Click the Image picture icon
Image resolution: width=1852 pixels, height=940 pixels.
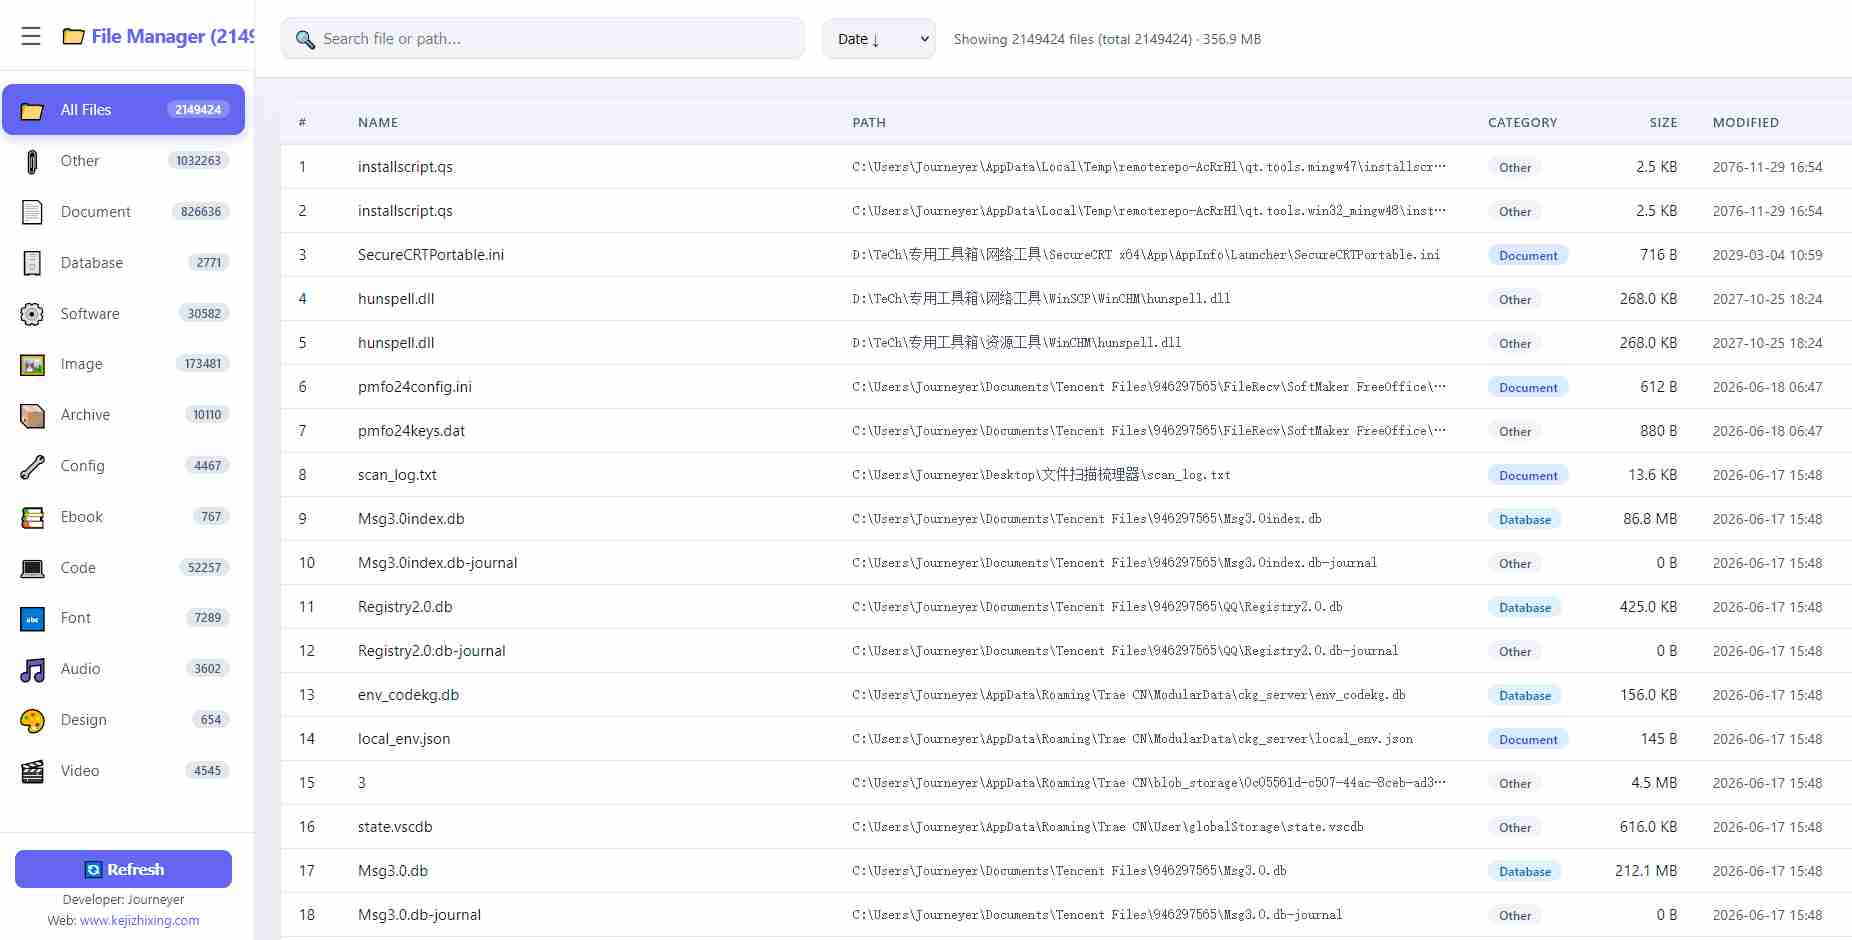click(x=32, y=365)
